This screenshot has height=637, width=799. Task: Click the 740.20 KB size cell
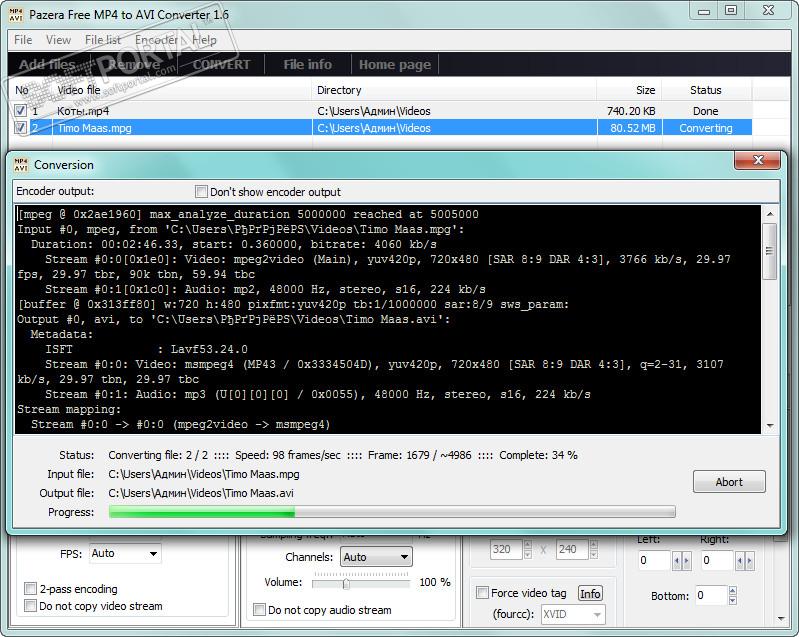630,111
